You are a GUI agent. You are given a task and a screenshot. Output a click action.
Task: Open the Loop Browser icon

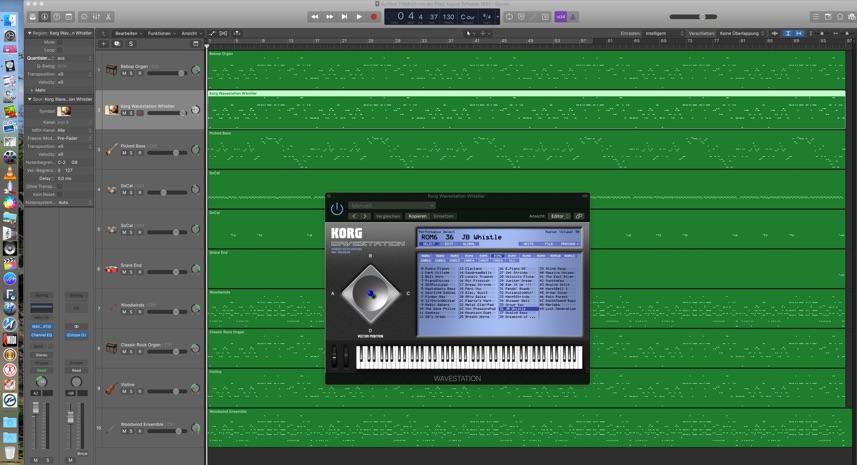(840, 17)
